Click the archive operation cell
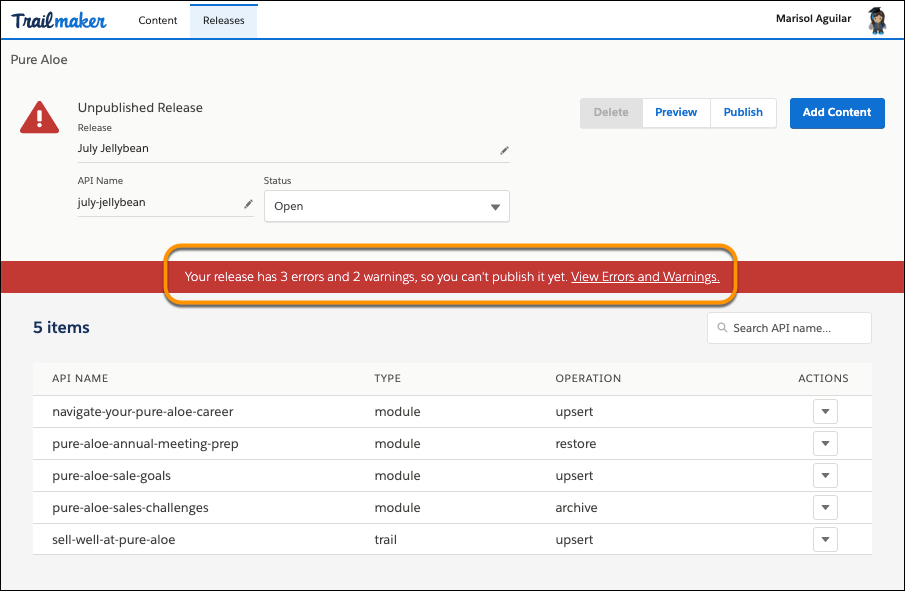This screenshot has height=591, width=905. [x=576, y=508]
